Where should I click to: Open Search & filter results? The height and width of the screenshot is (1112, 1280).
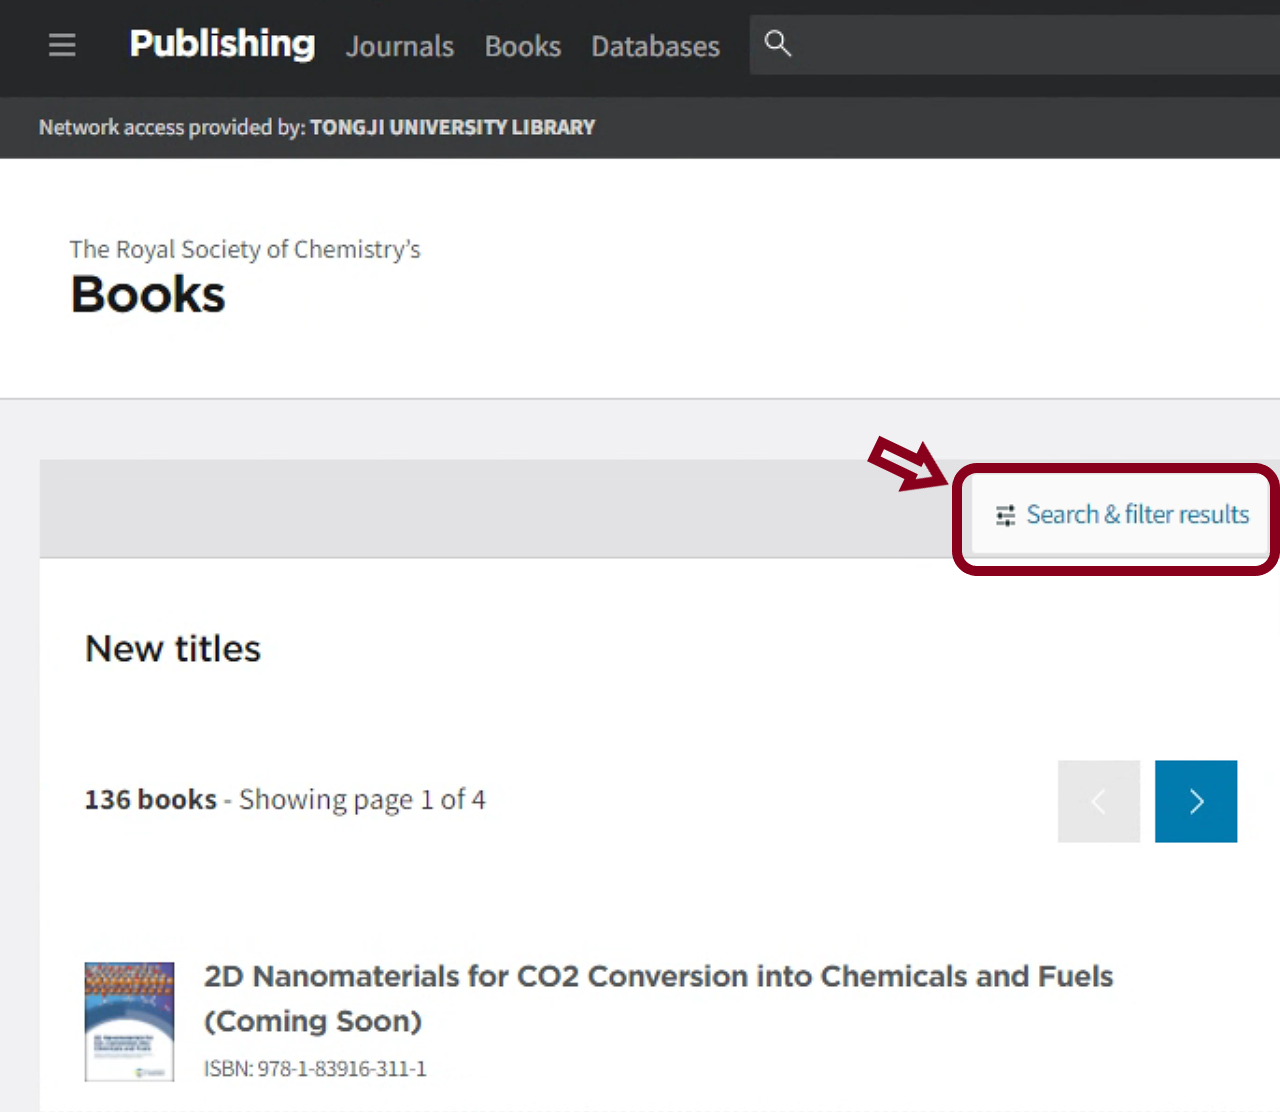click(x=1136, y=515)
